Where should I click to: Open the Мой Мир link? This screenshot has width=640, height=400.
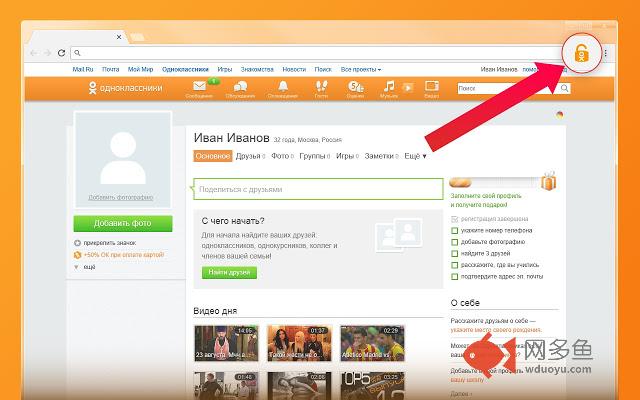coord(140,69)
